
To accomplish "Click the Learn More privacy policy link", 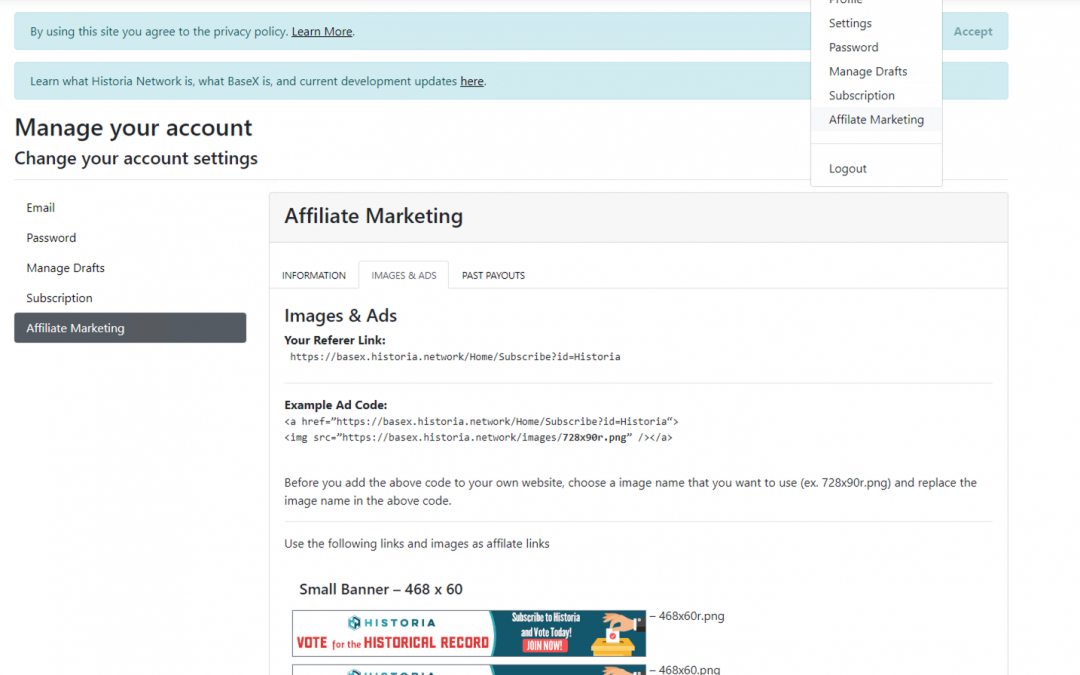I will (x=321, y=32).
